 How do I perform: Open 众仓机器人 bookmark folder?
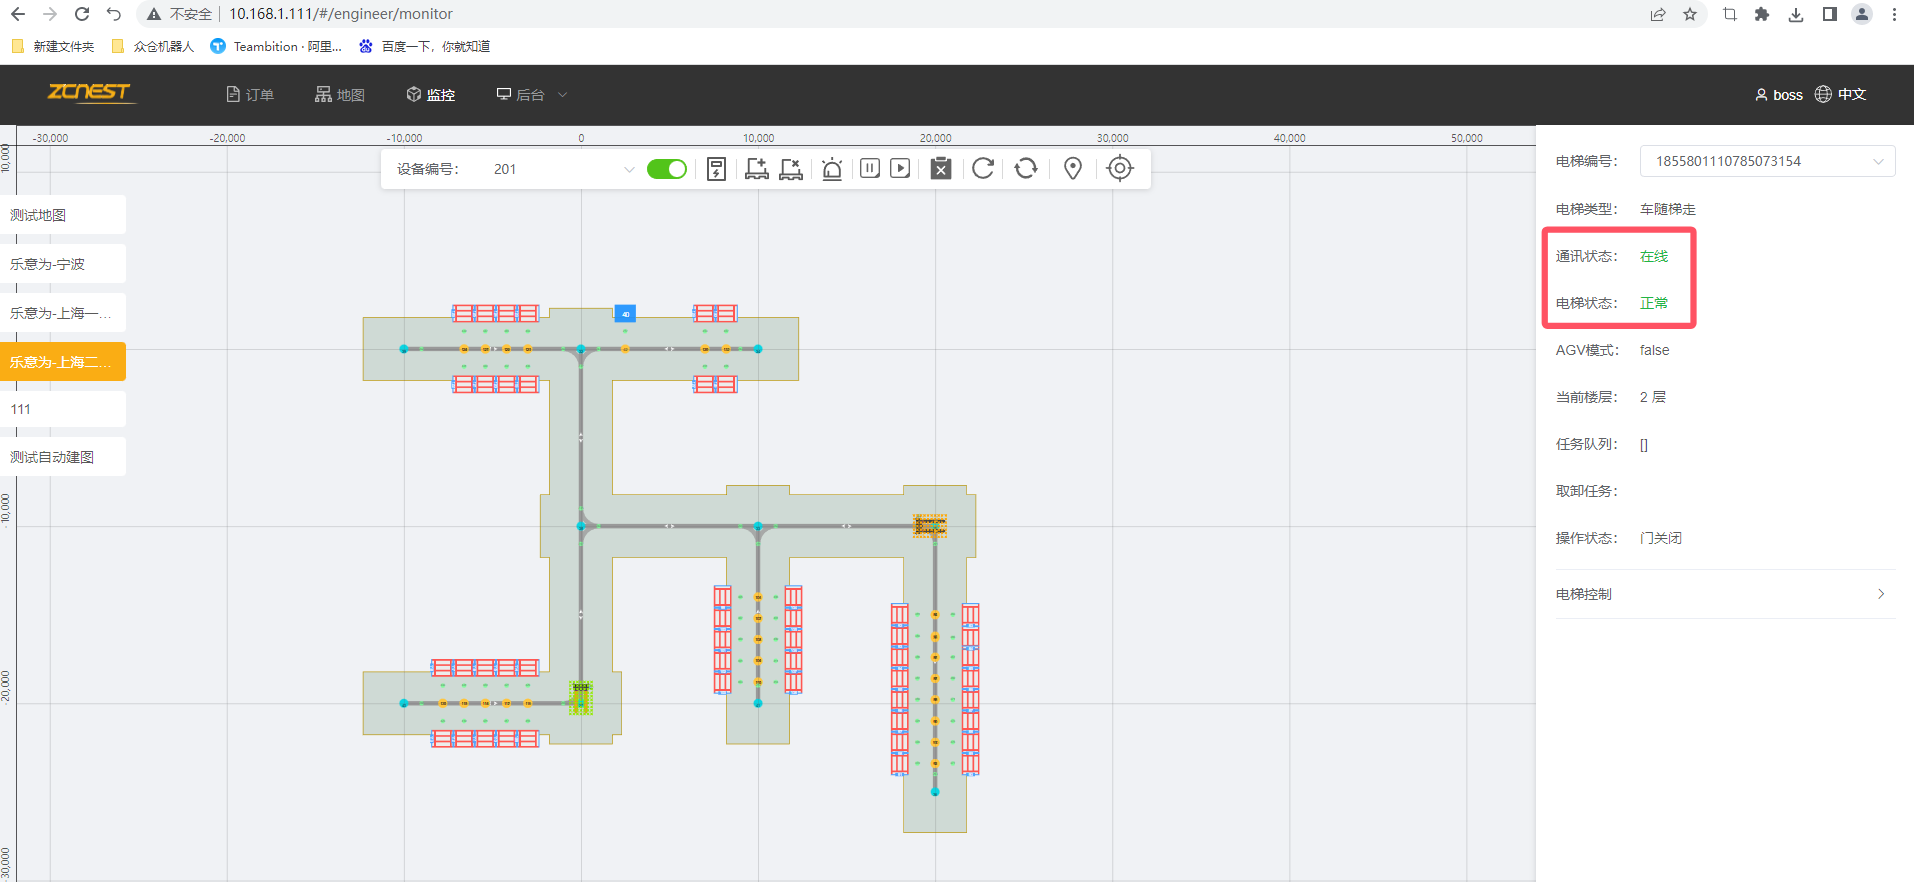[x=153, y=46]
